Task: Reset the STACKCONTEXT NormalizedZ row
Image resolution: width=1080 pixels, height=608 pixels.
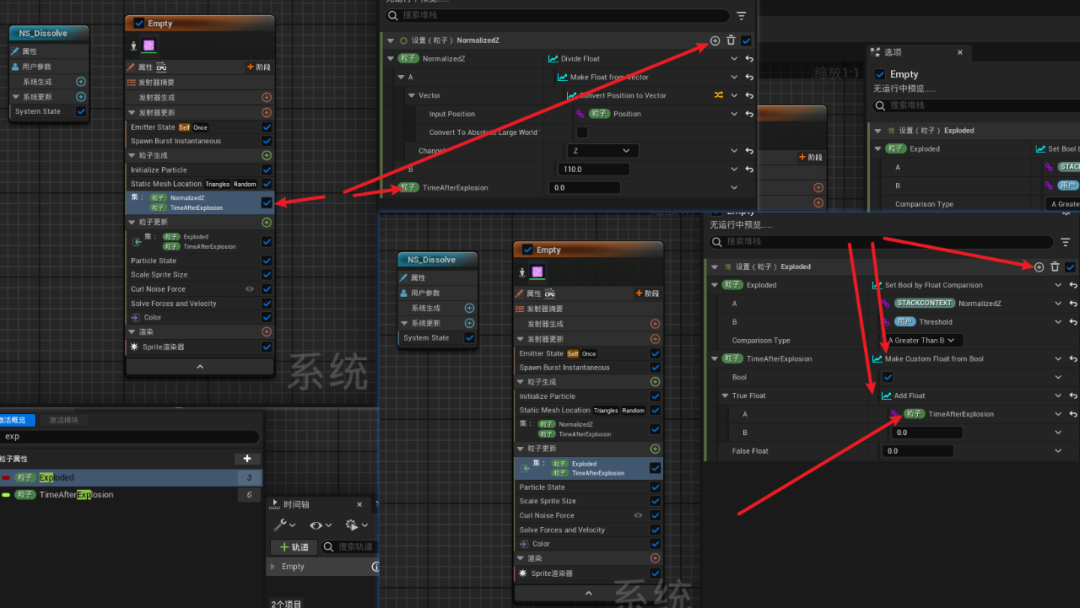Action: [1073, 303]
